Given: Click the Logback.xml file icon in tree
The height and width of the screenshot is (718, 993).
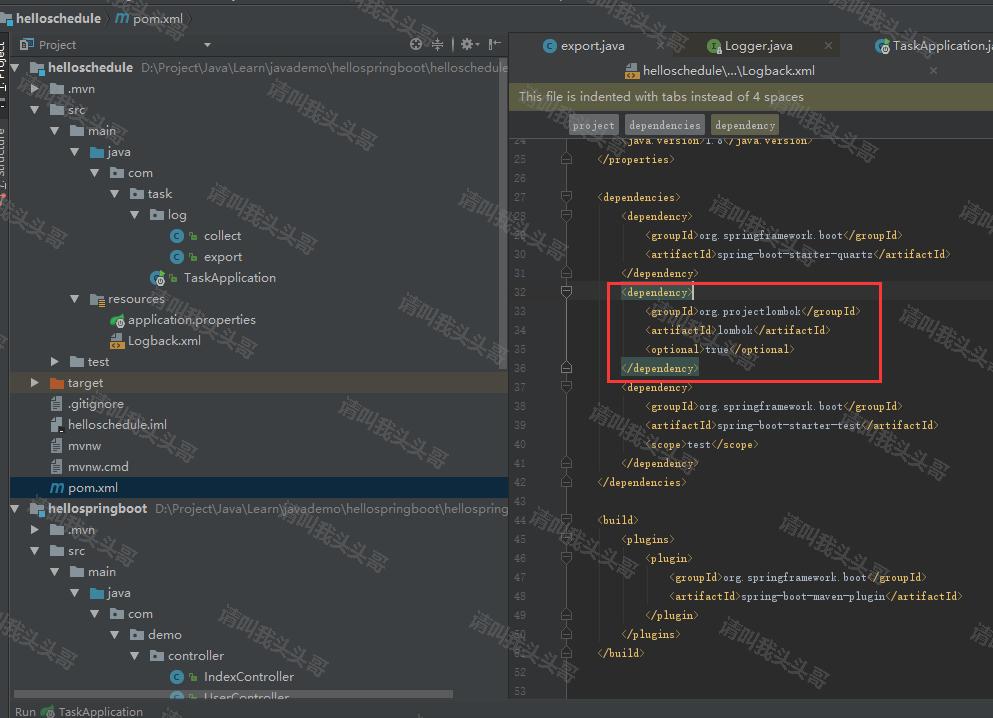Looking at the screenshot, I should [117, 341].
